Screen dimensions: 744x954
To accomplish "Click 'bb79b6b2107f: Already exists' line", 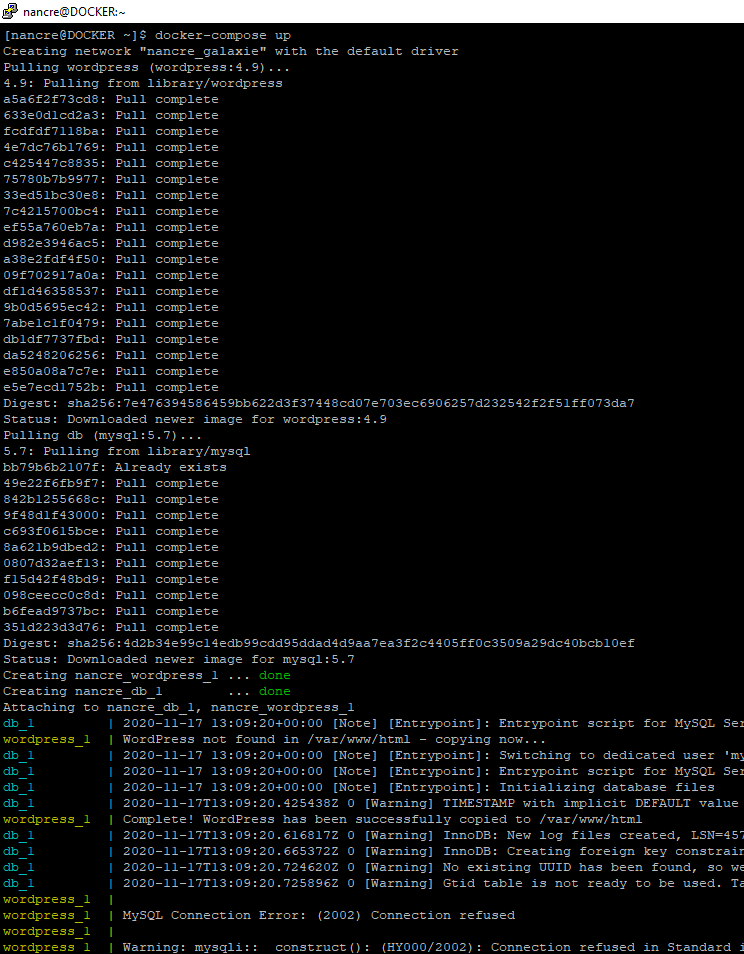I will click(114, 467).
